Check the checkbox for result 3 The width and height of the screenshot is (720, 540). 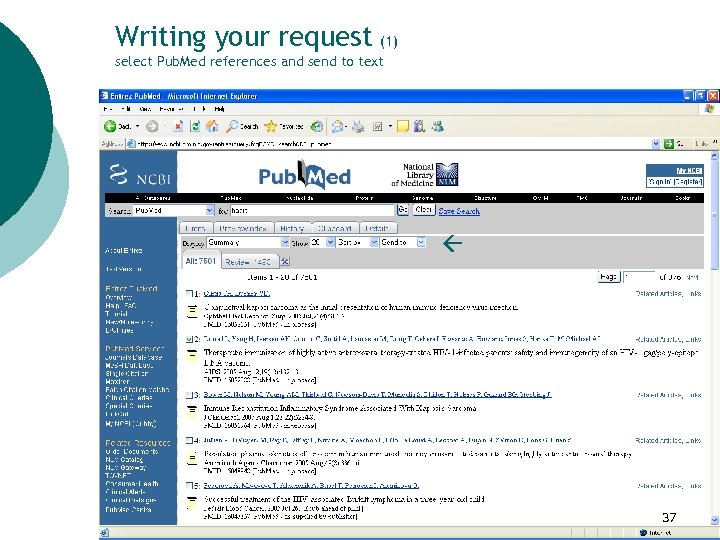click(x=189, y=394)
